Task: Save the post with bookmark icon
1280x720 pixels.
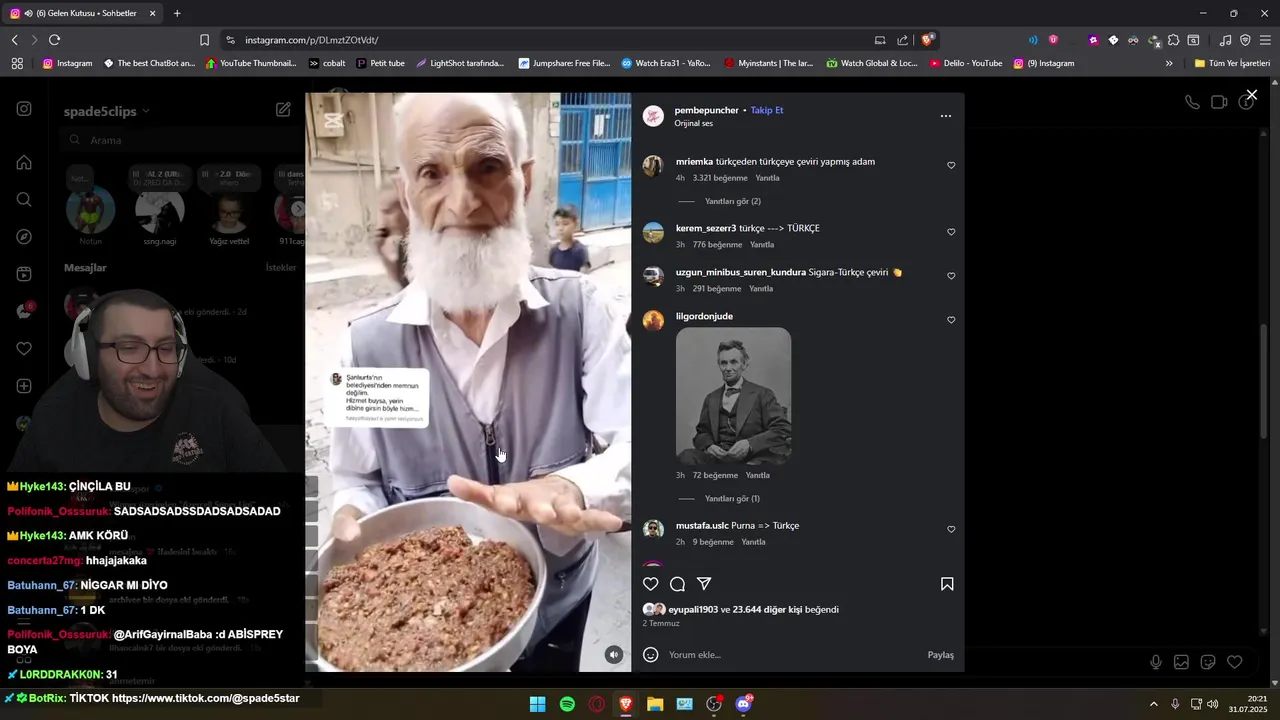Action: pyautogui.click(x=946, y=584)
